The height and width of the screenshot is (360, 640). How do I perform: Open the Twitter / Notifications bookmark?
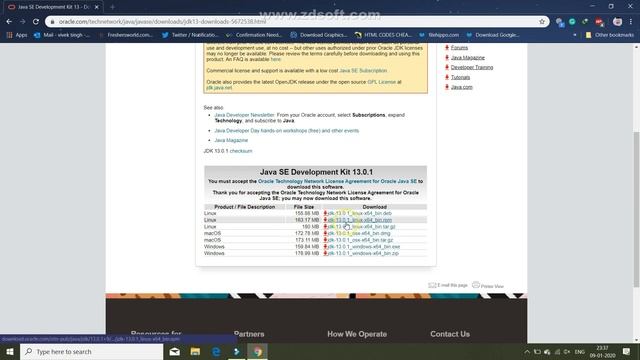pyautogui.click(x=190, y=35)
